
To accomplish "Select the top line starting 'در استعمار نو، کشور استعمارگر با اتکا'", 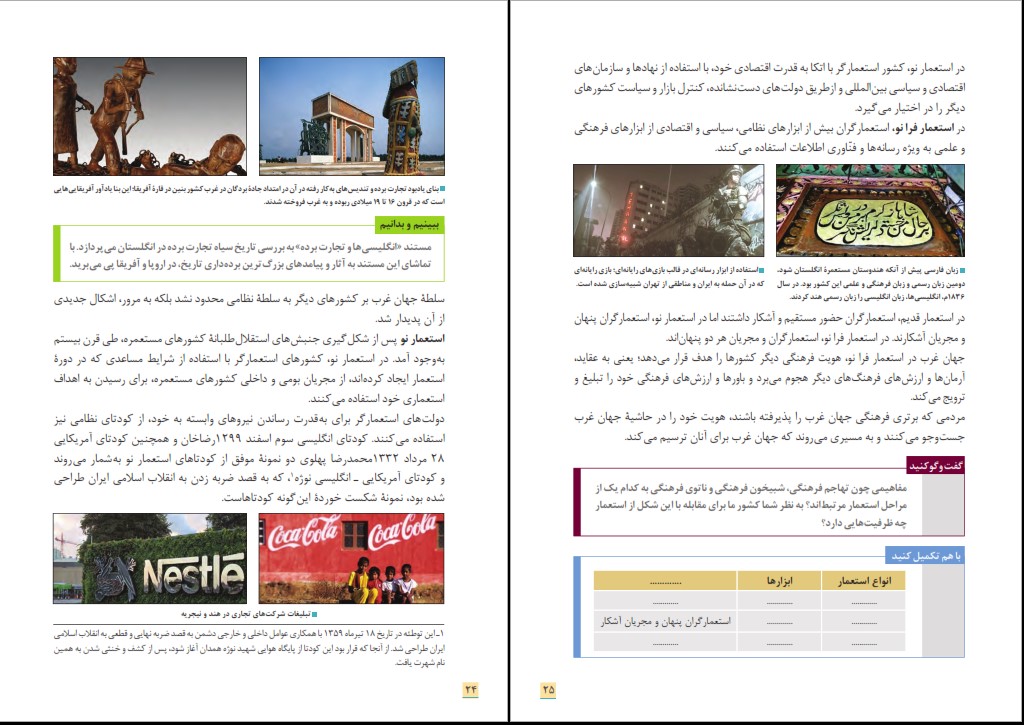I will (x=769, y=67).
